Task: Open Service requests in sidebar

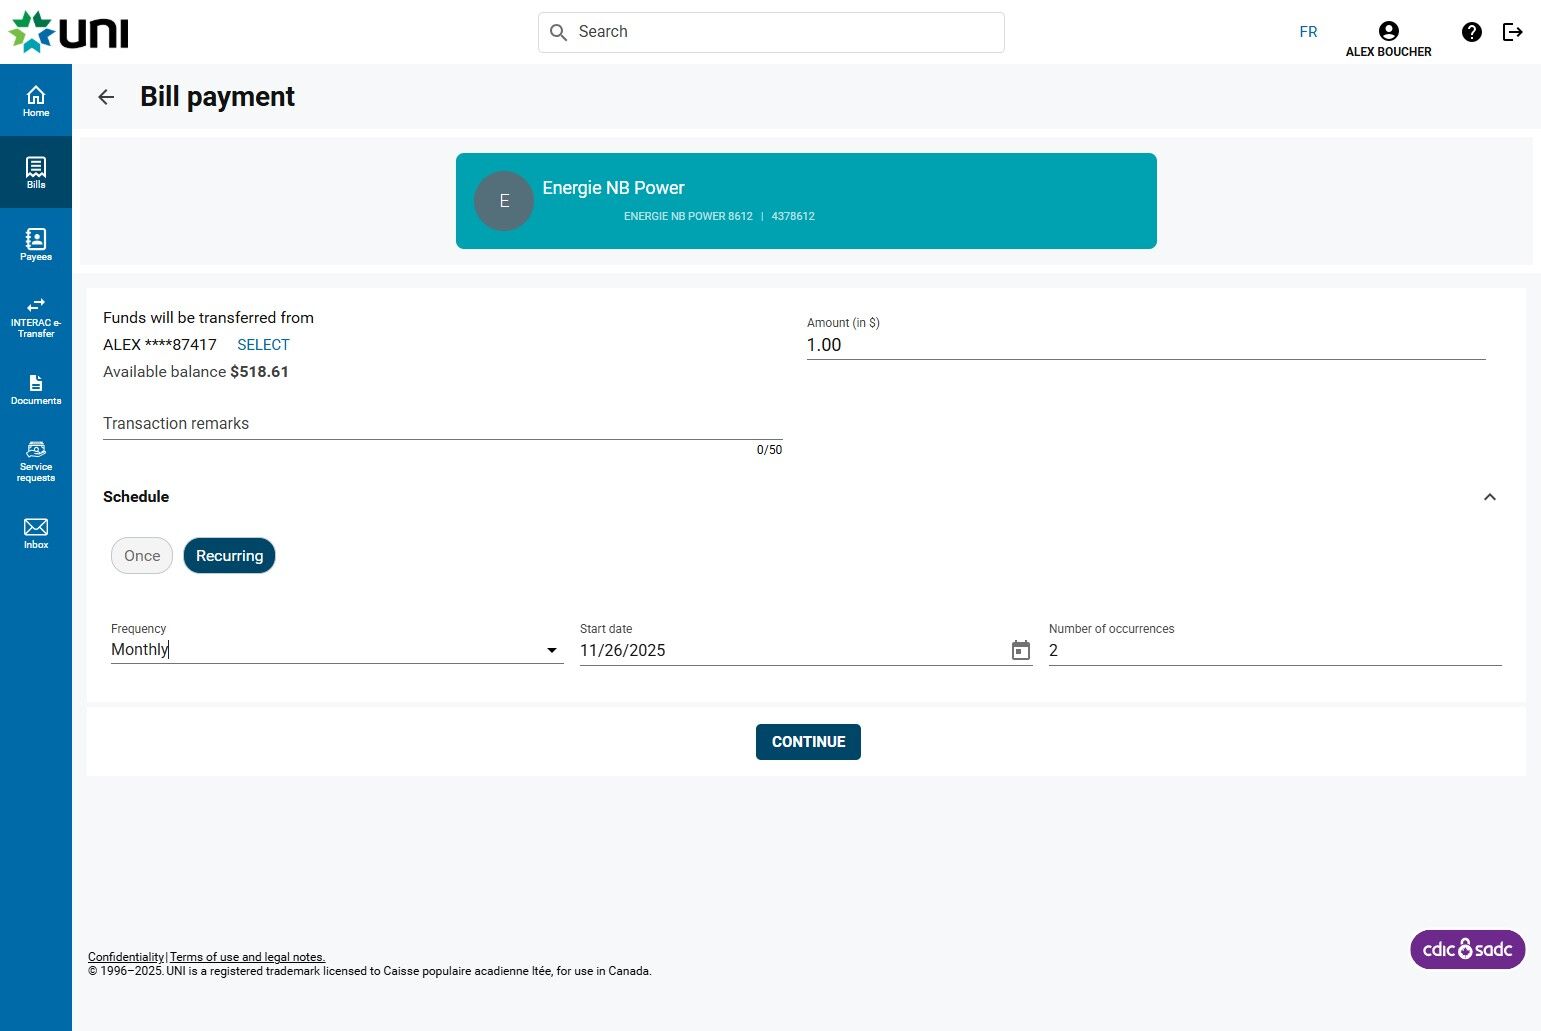Action: 36,461
